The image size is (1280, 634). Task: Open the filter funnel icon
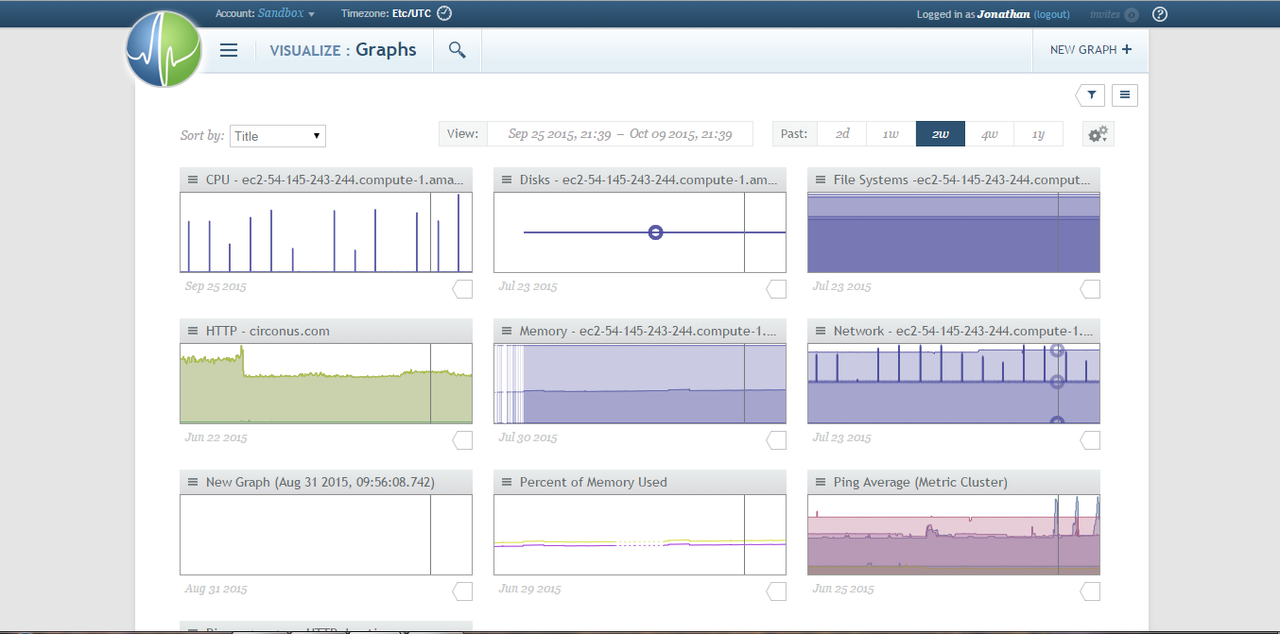(x=1089, y=95)
